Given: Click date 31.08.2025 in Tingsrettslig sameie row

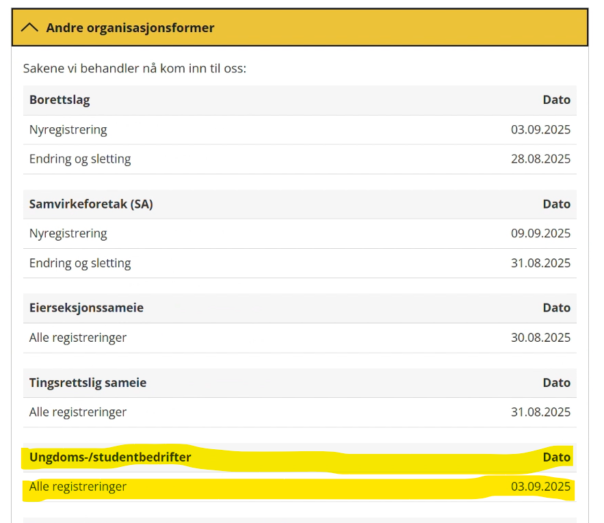Looking at the screenshot, I should coord(540,412).
